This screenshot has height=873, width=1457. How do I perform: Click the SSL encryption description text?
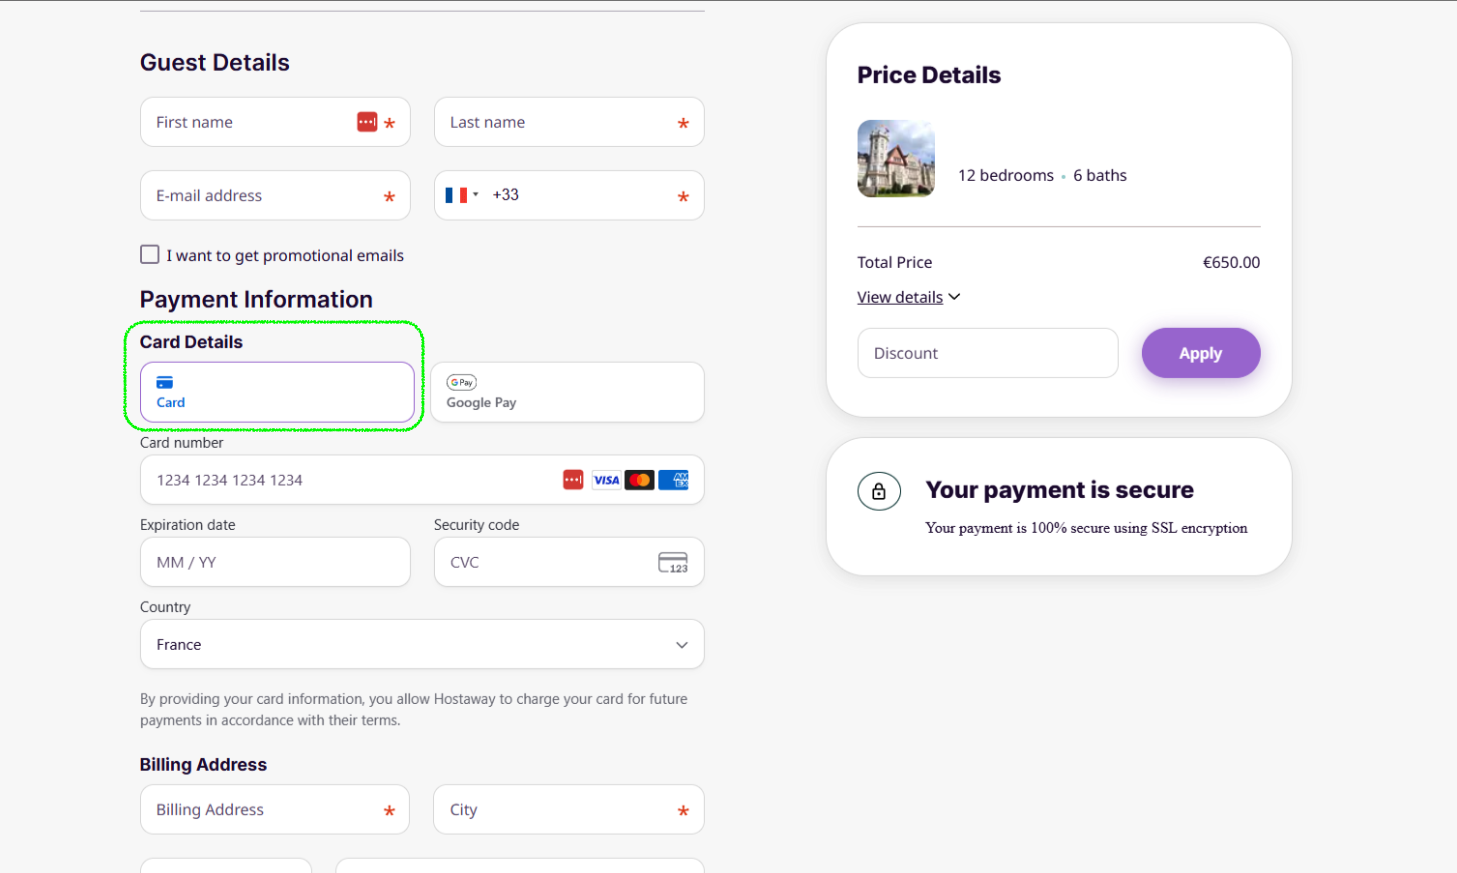click(x=1087, y=528)
